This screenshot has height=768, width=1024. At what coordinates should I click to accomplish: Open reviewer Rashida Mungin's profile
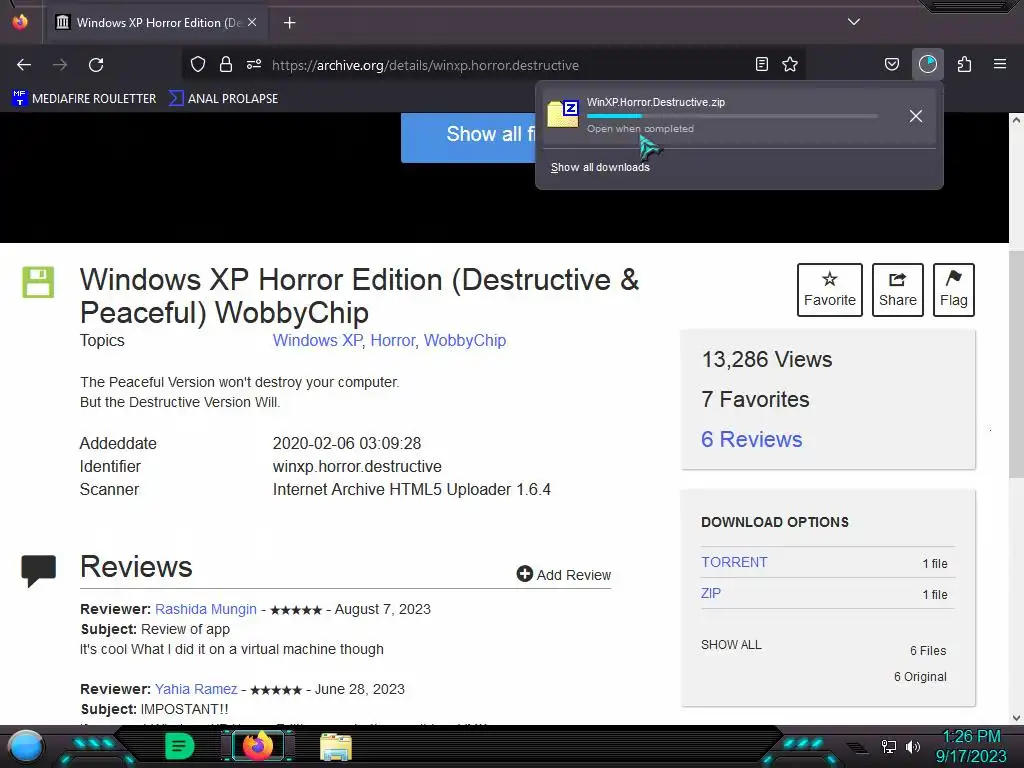coord(206,609)
